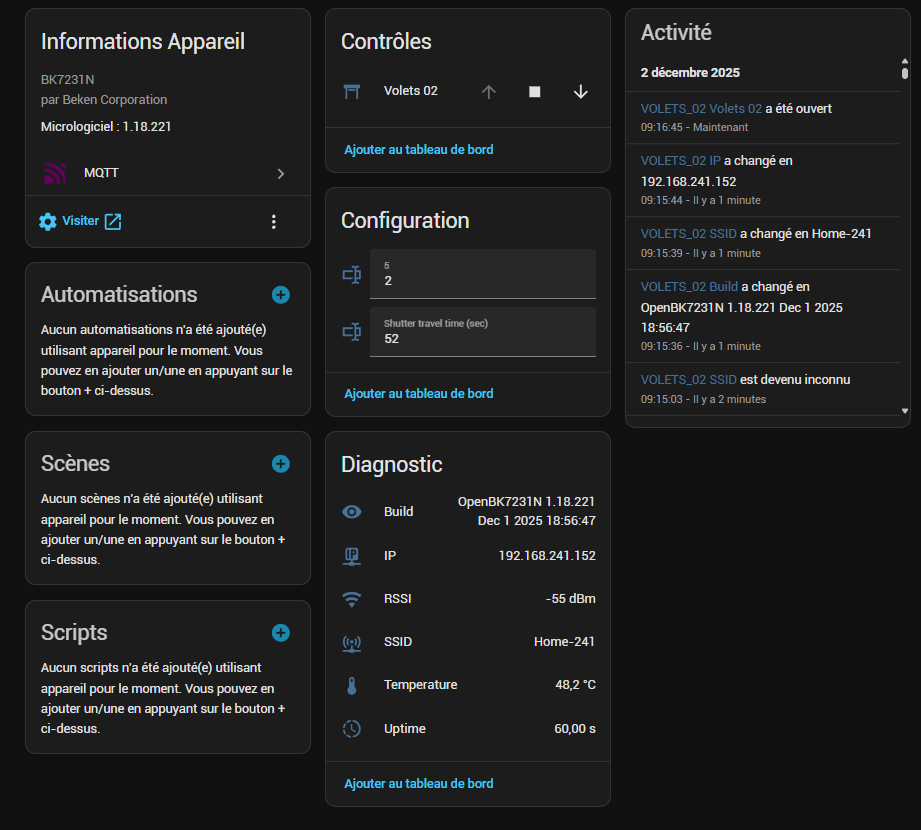Add Diagnostic card to dashboard
This screenshot has height=830, width=921.
tap(418, 784)
